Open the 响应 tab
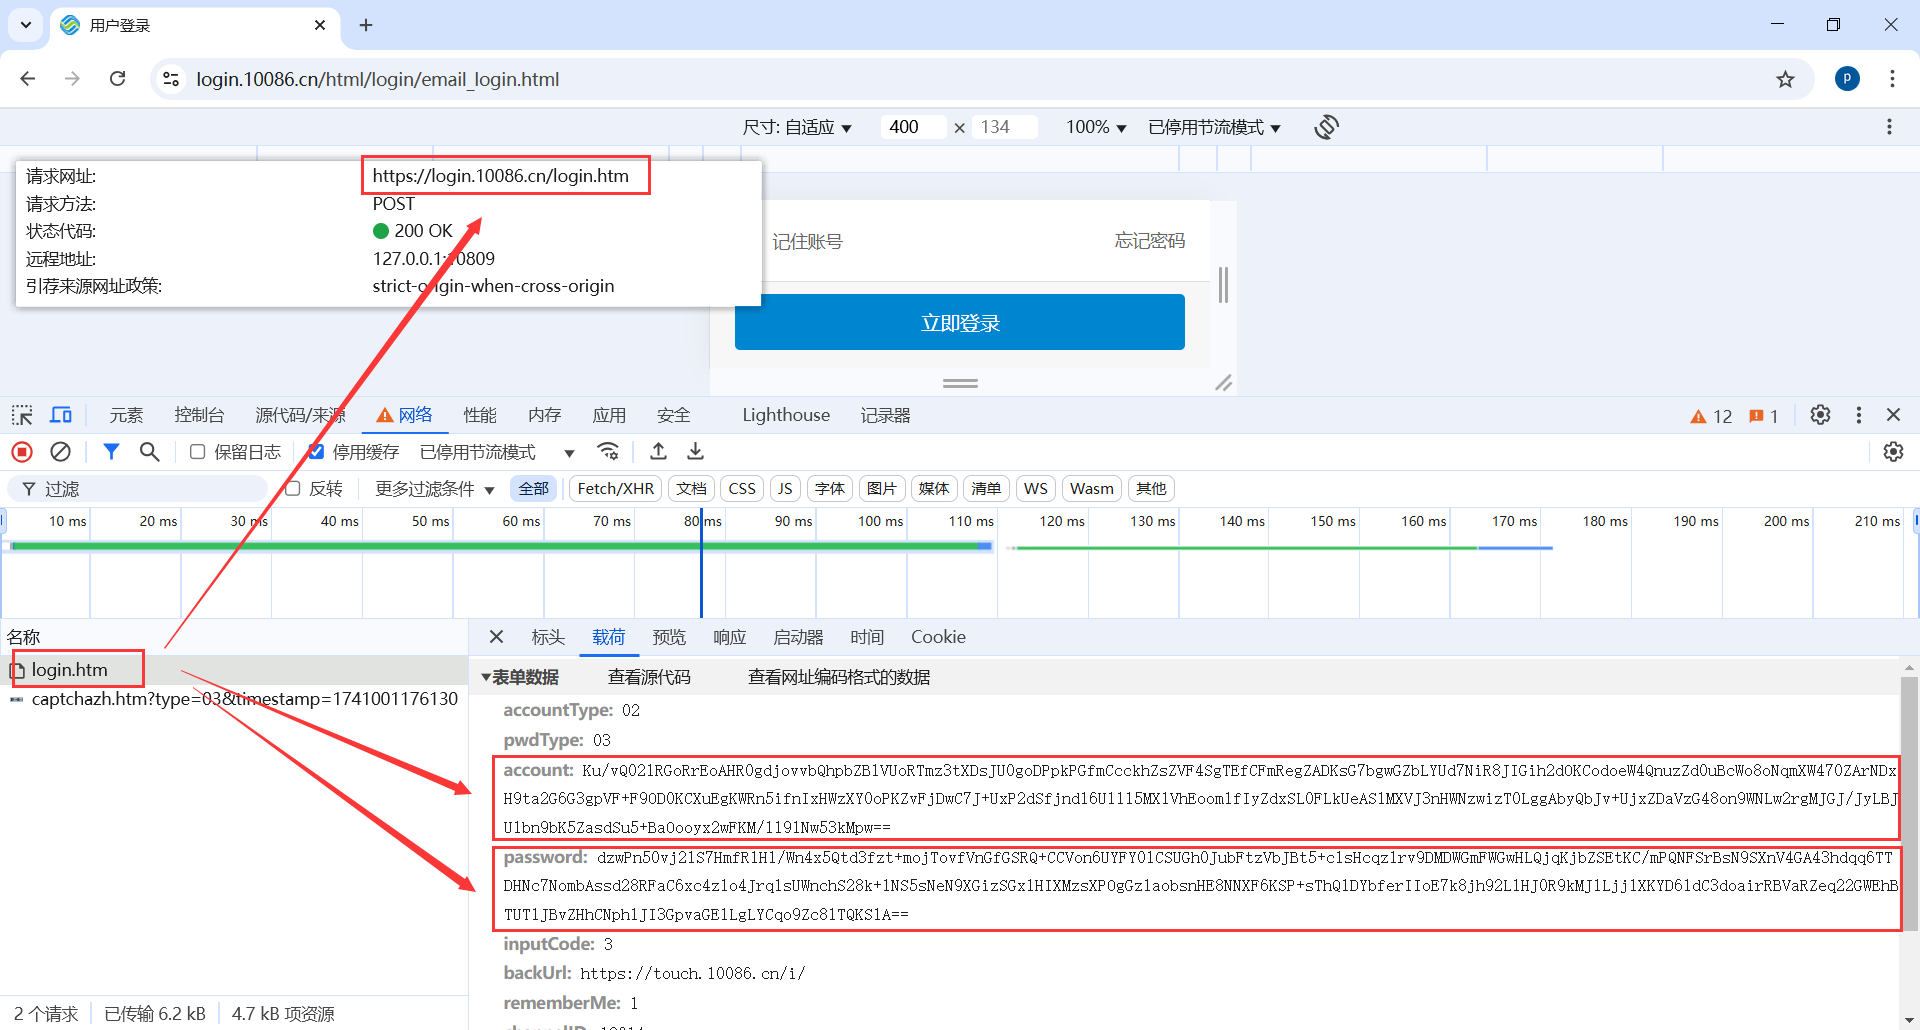This screenshot has height=1030, width=1920. coord(730,637)
